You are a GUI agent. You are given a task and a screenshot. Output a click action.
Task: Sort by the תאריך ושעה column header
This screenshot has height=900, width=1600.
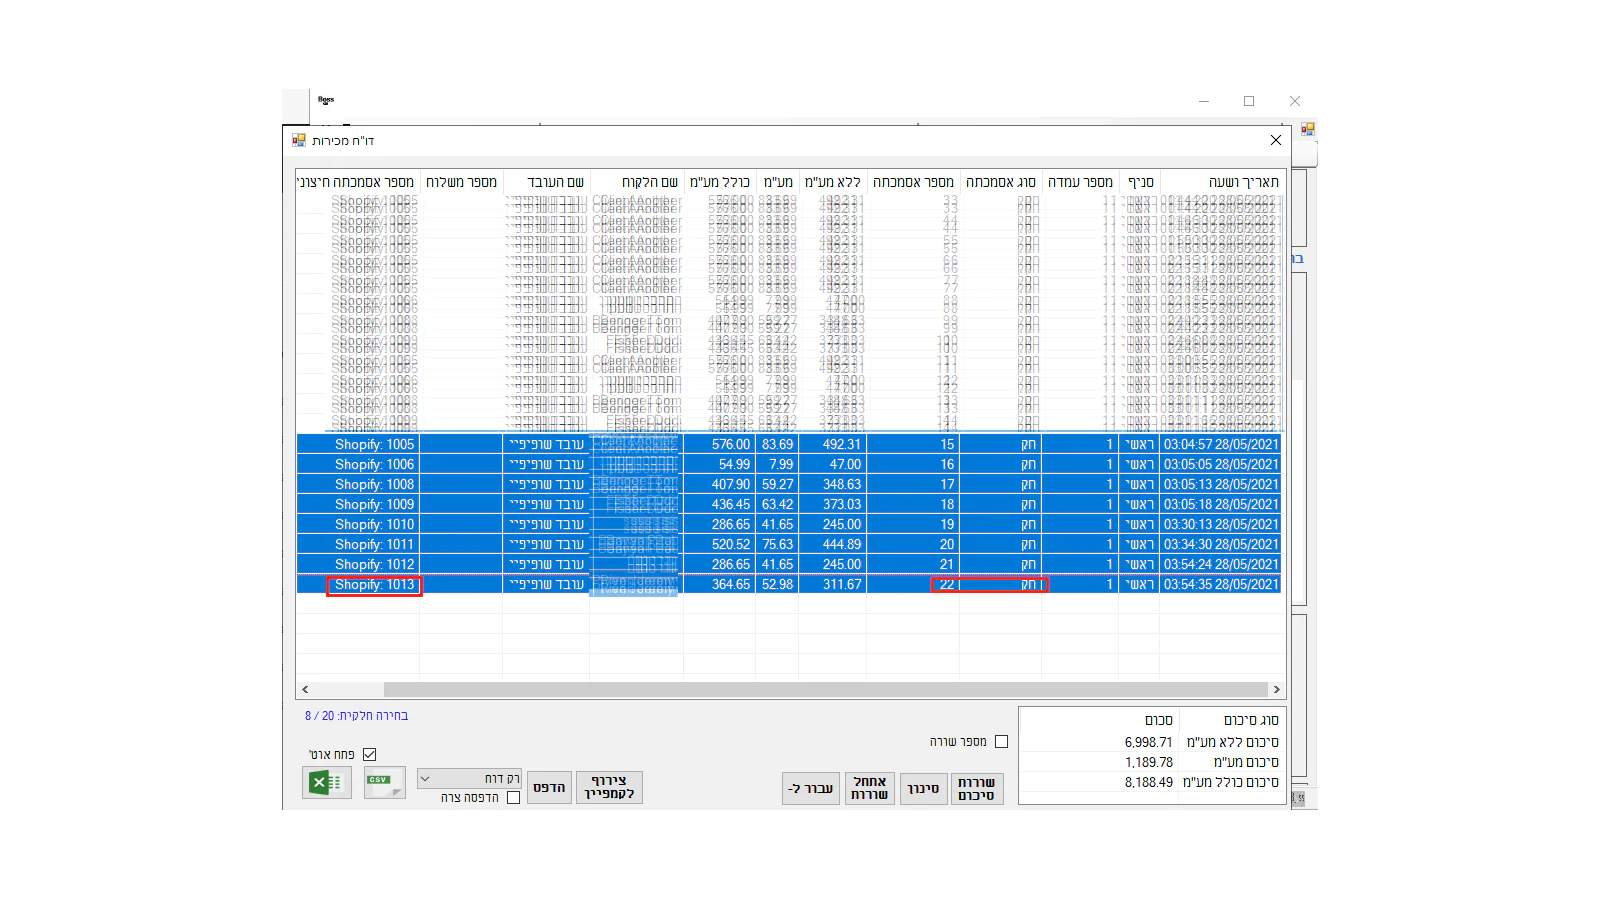coord(1221,182)
